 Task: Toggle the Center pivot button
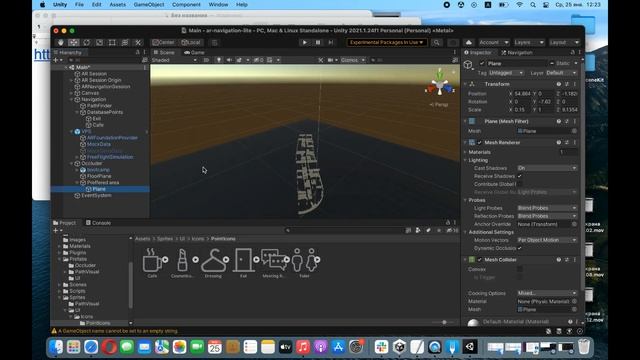163,42
